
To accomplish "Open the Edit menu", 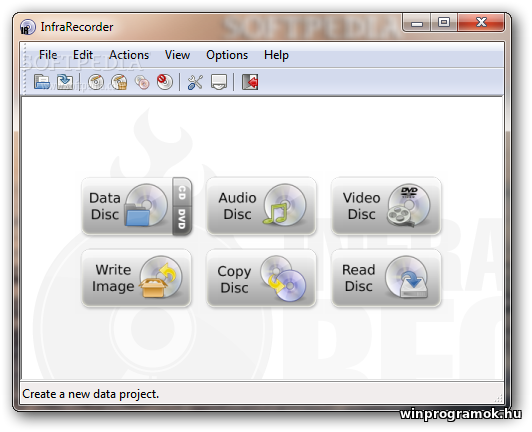I will pyautogui.click(x=82, y=55).
